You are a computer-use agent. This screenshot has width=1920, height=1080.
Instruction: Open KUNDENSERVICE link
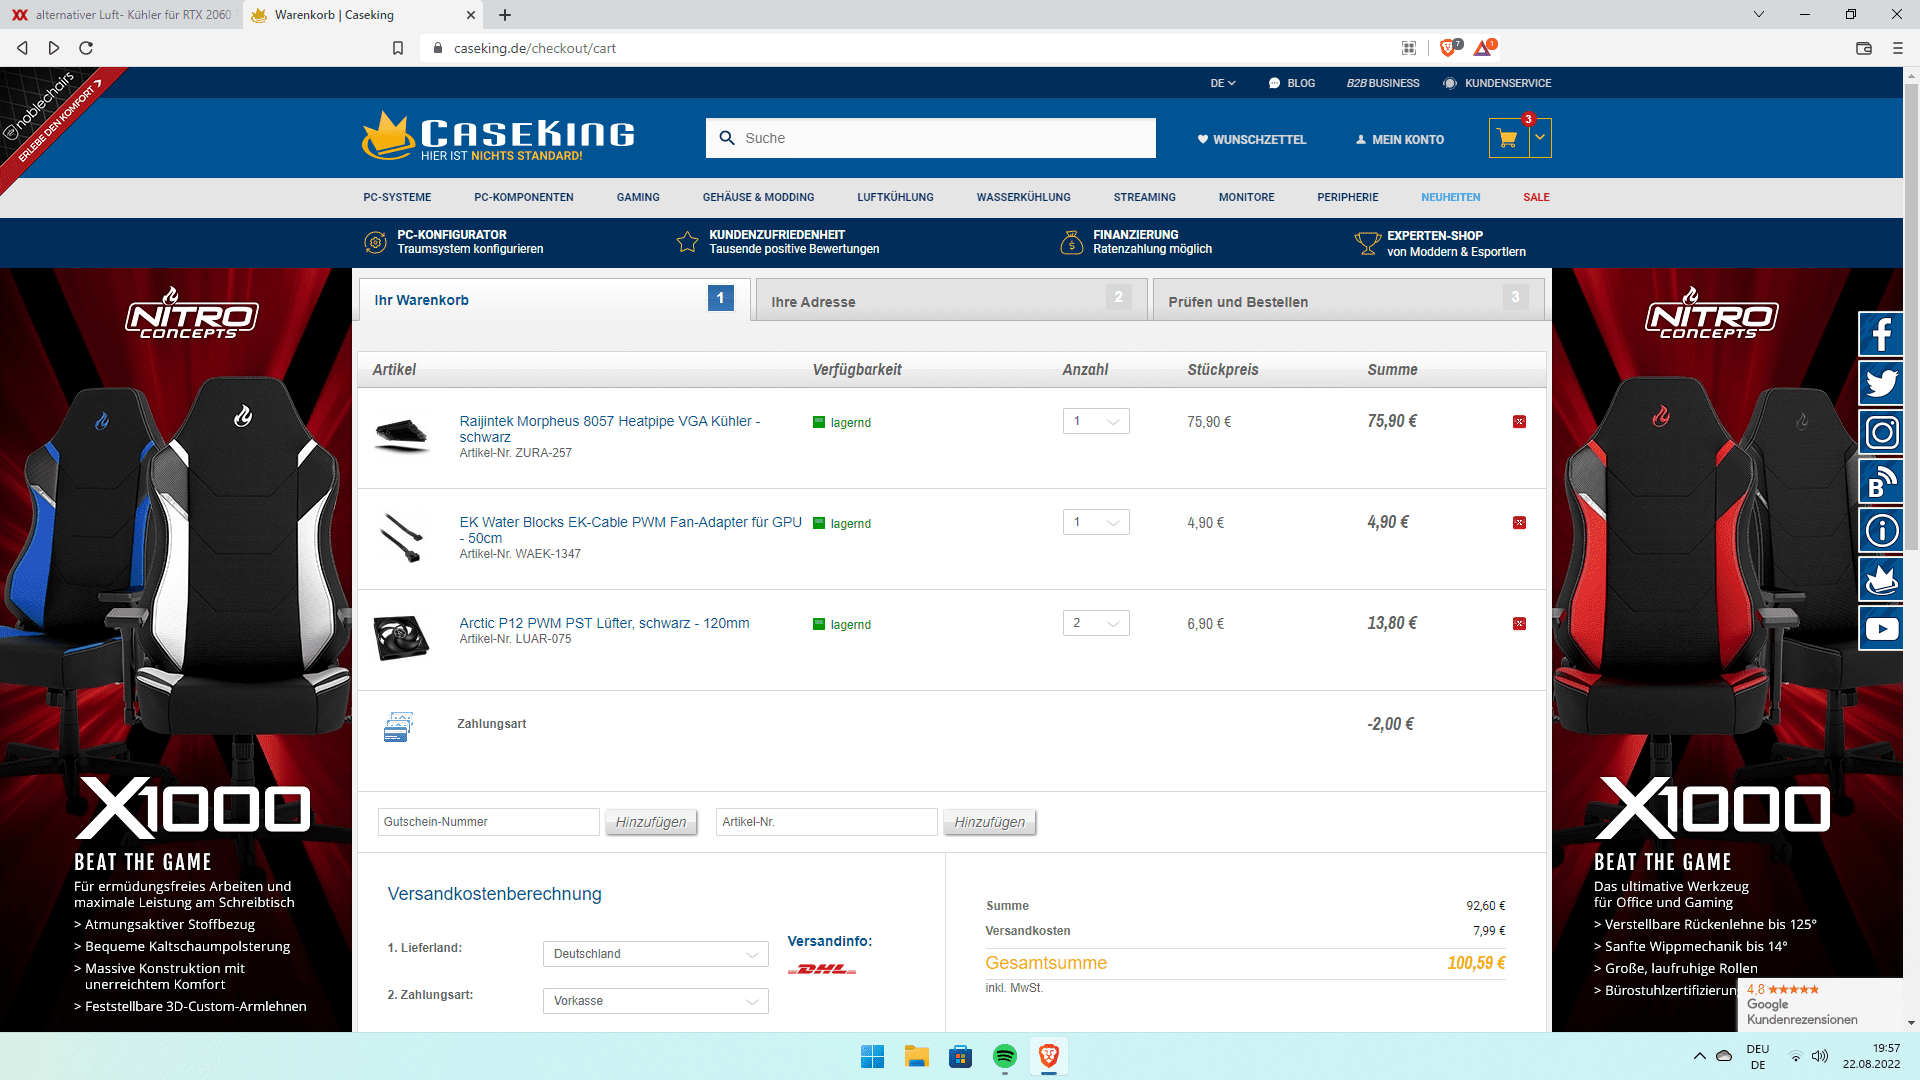click(x=1497, y=83)
